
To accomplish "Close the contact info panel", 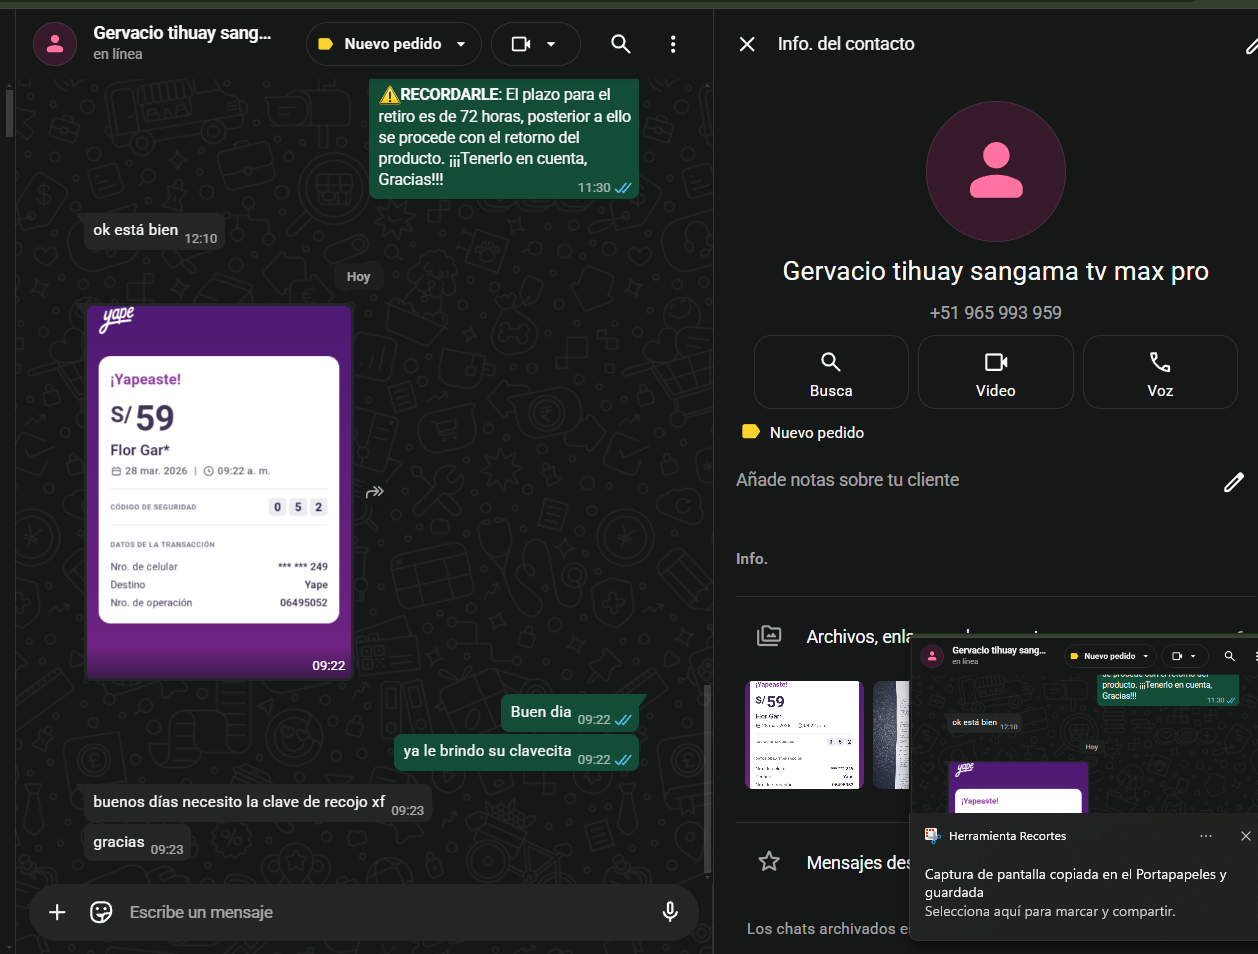I will [747, 44].
